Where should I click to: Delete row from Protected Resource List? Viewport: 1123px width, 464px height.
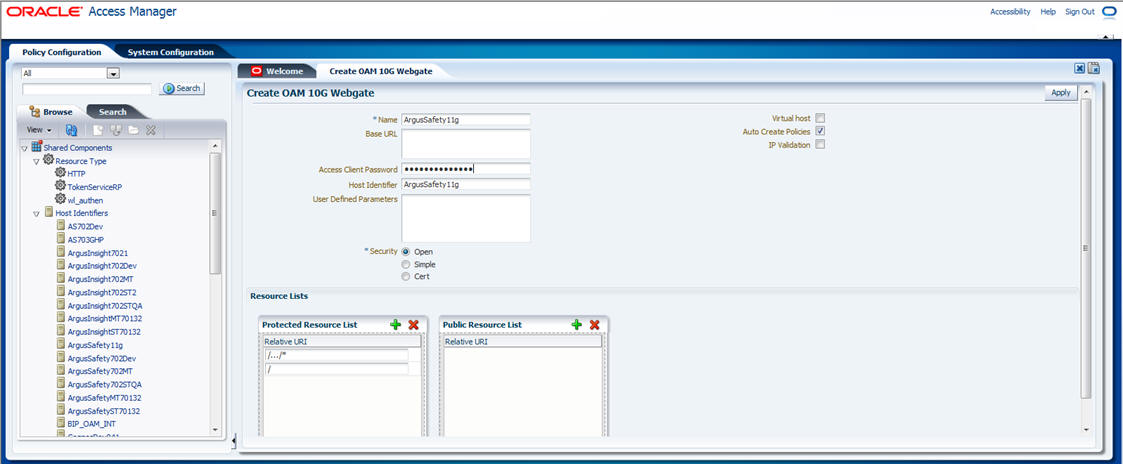click(413, 324)
